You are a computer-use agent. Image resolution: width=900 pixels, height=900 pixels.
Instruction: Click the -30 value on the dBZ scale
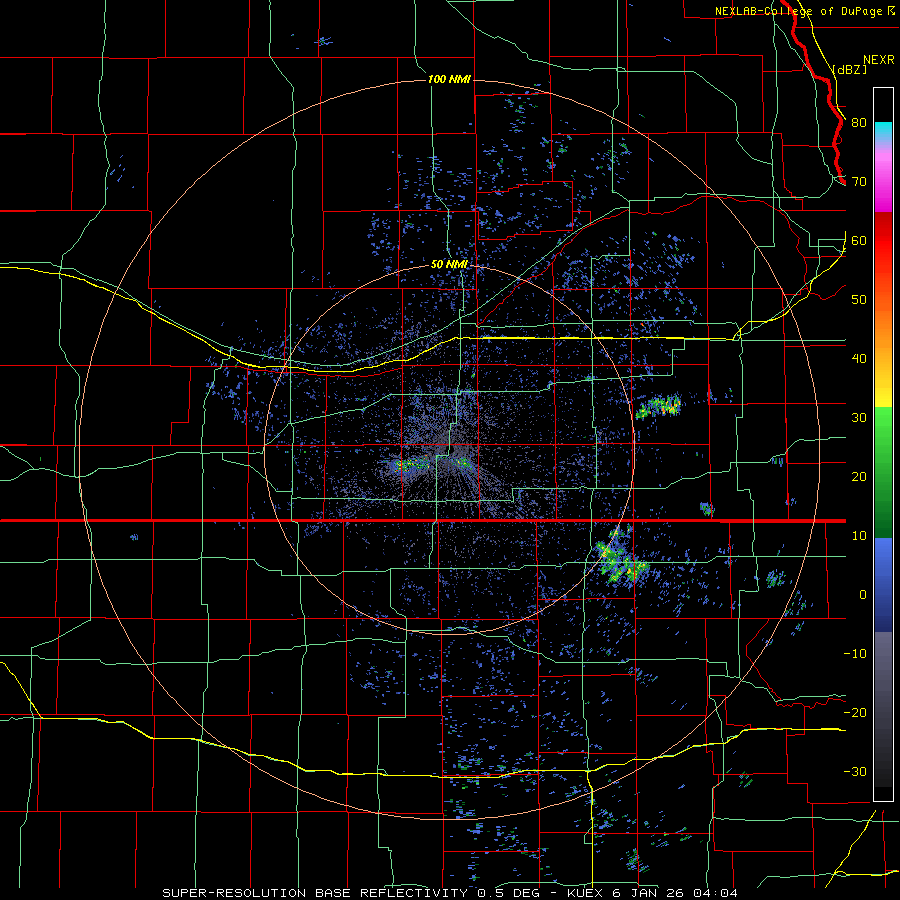point(855,771)
